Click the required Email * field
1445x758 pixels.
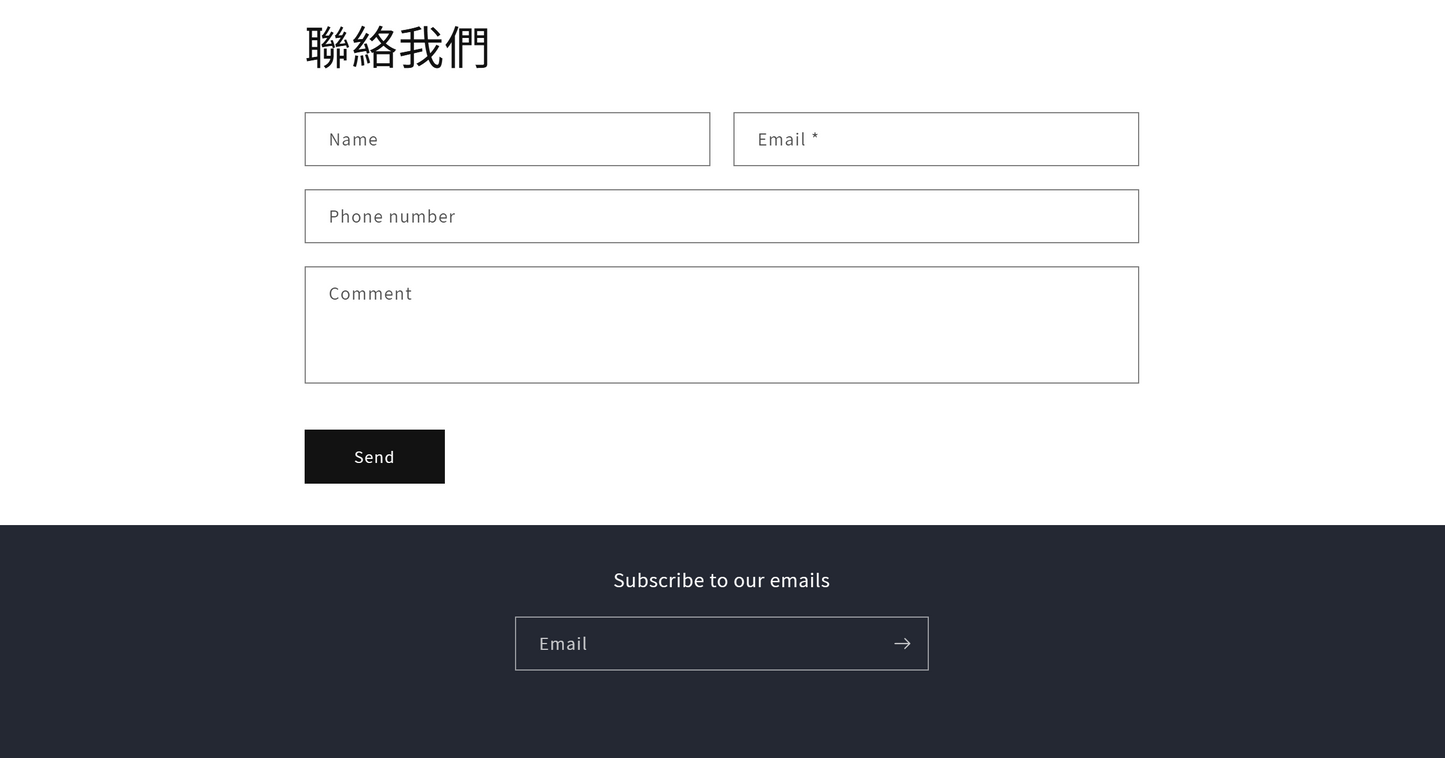[935, 139]
